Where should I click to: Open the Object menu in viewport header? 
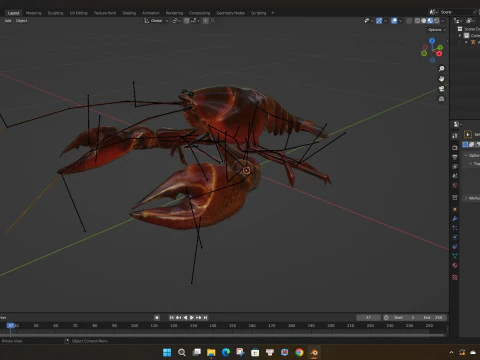pyautogui.click(x=21, y=21)
